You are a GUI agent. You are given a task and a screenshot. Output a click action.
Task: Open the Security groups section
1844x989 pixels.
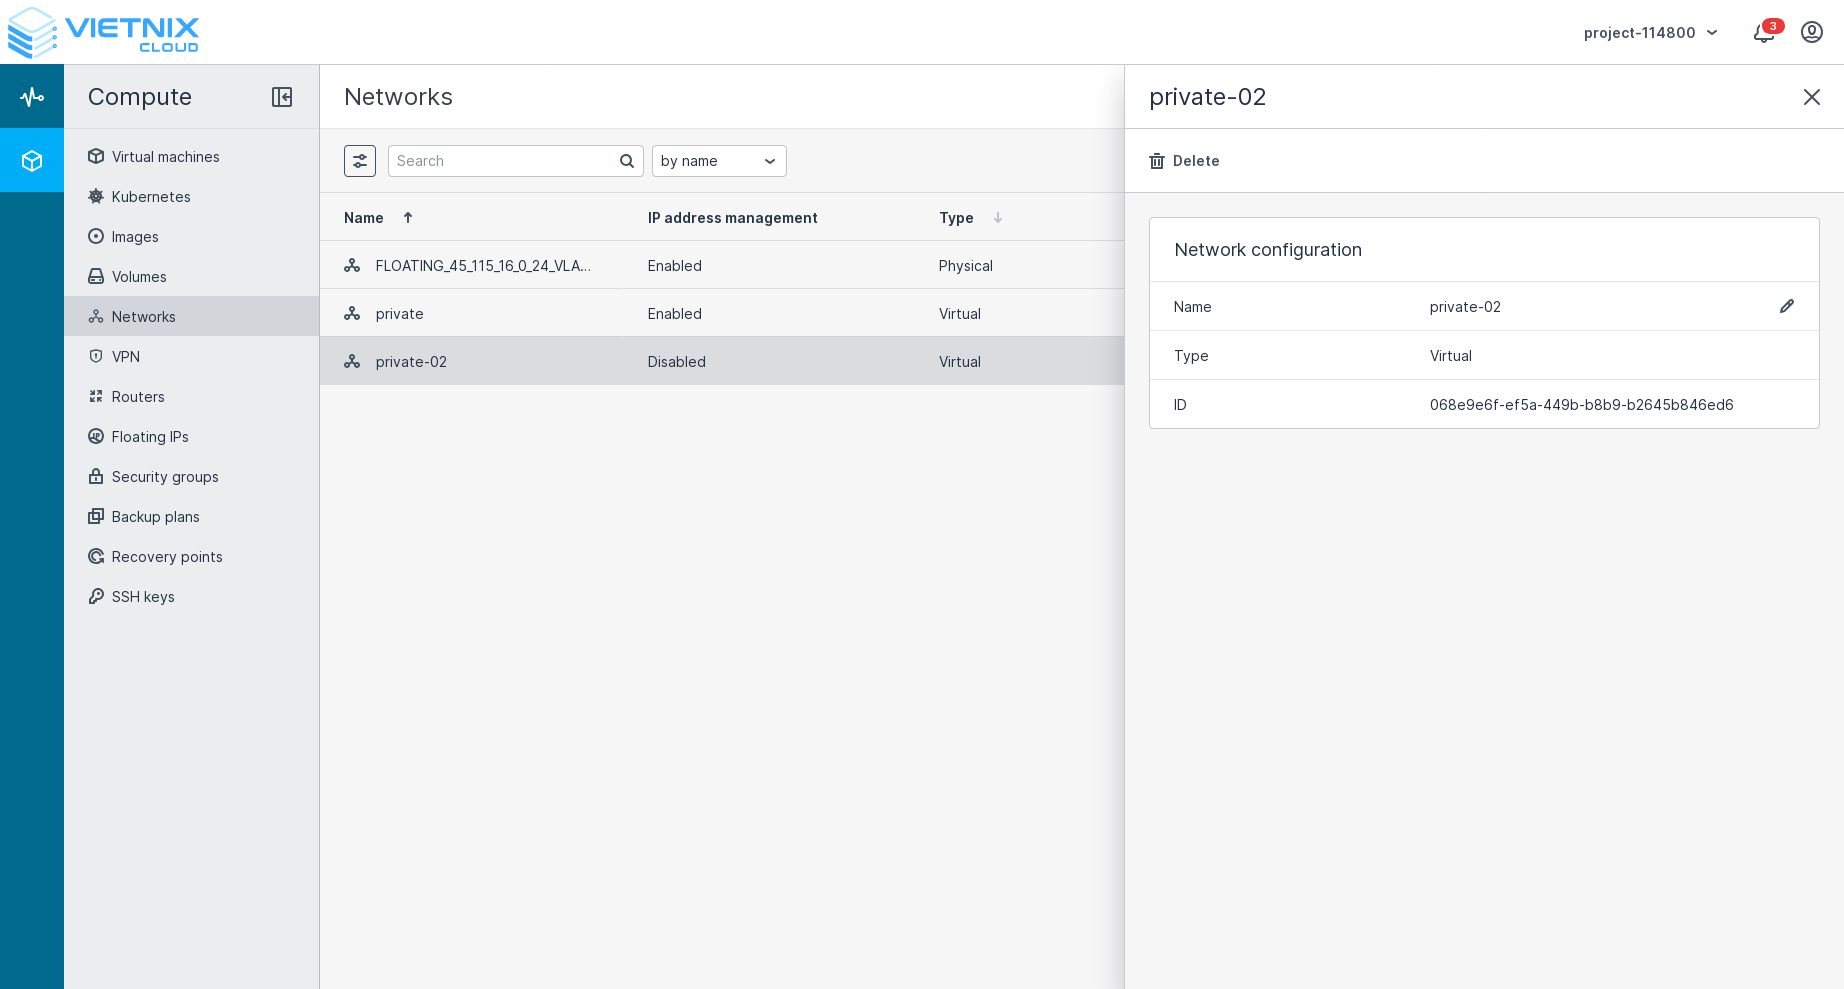165,477
